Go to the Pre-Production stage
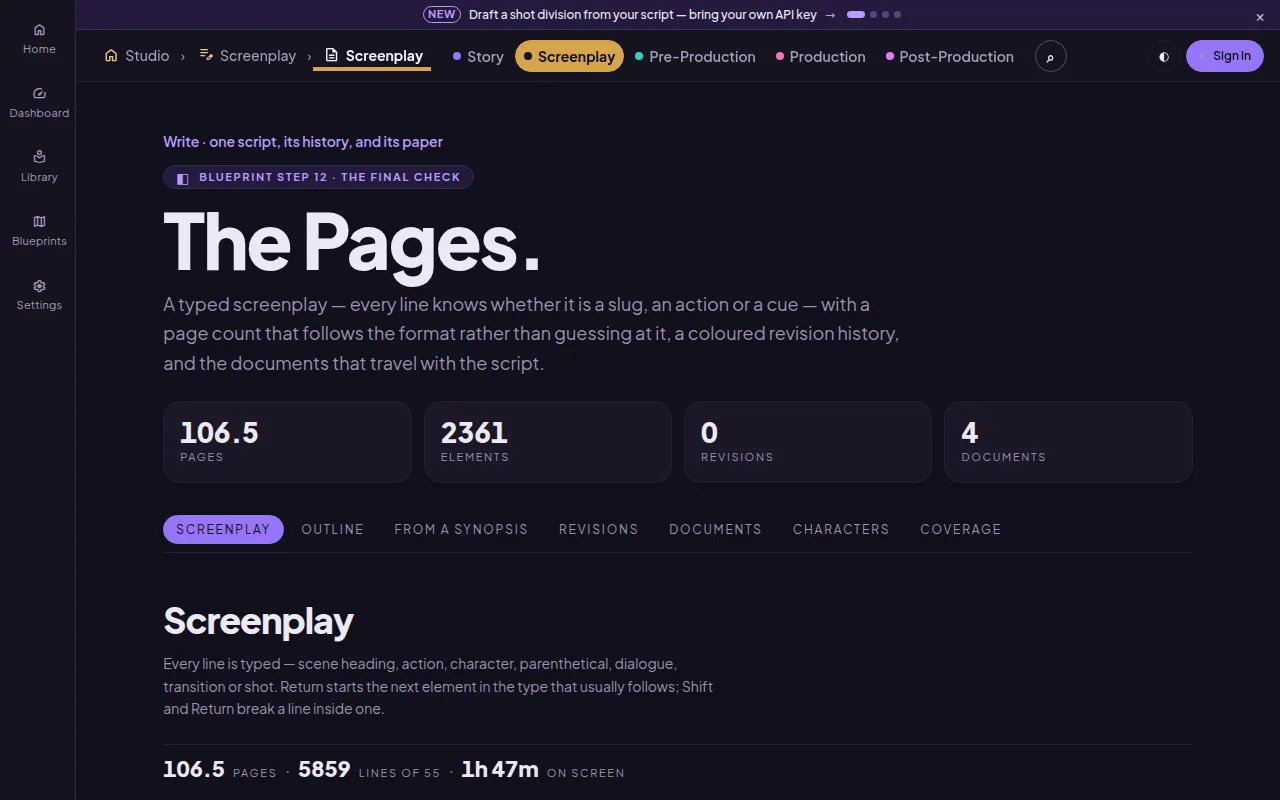The width and height of the screenshot is (1280, 800). [x=695, y=57]
